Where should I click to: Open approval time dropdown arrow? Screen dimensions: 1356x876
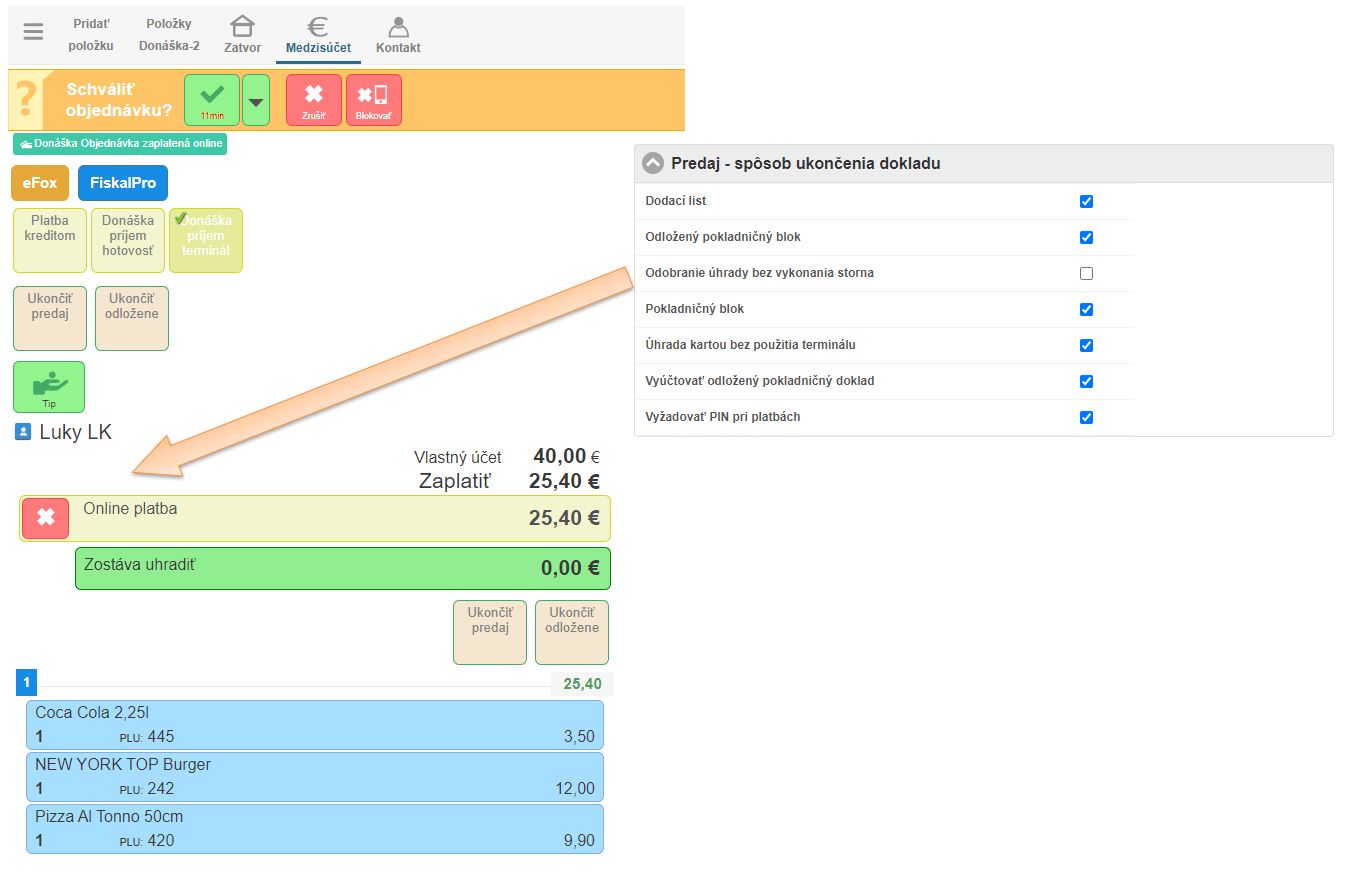256,101
